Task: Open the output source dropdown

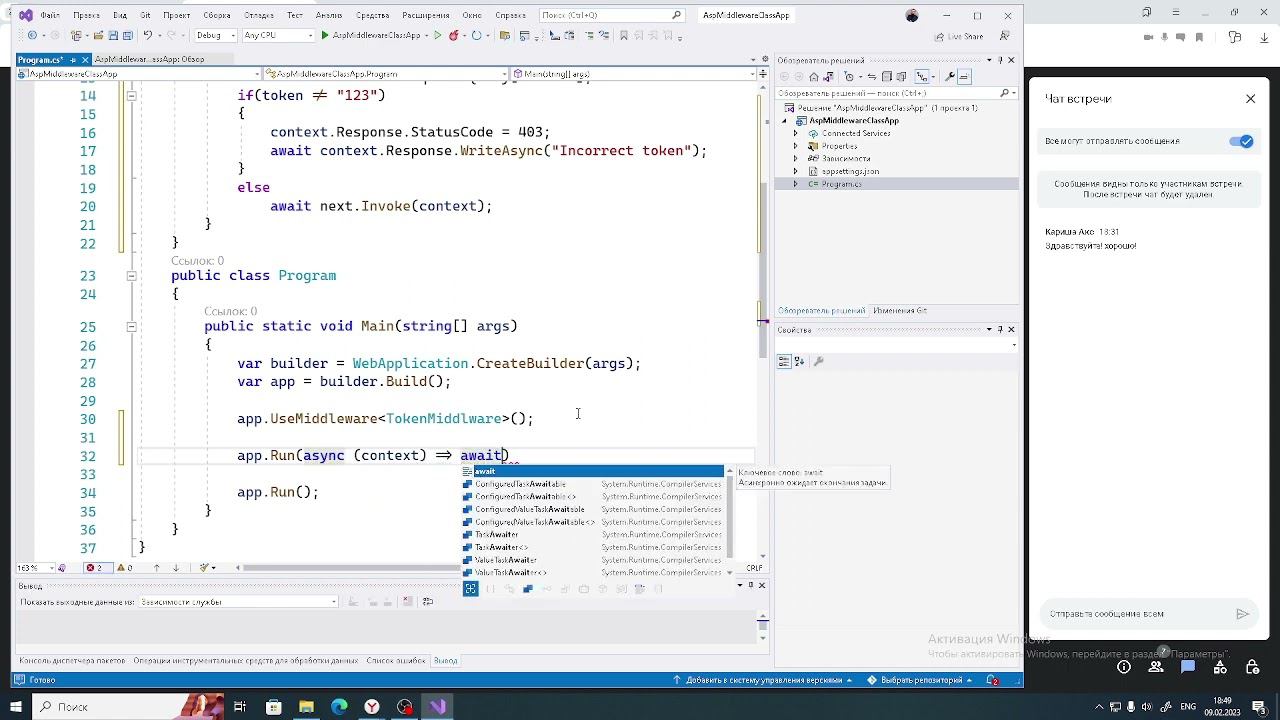Action: pyautogui.click(x=238, y=602)
